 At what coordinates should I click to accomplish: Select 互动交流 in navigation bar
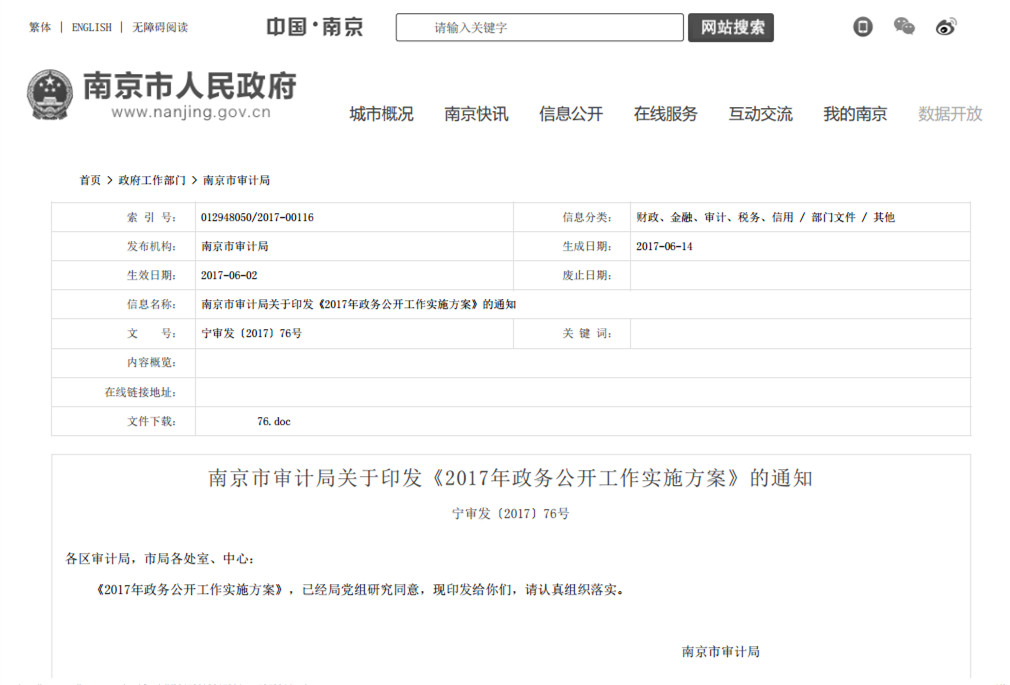760,114
